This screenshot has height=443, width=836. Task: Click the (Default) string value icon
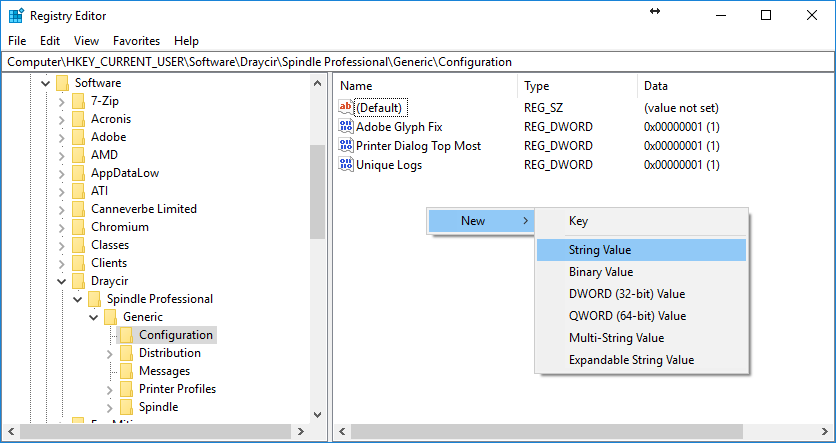[346, 107]
